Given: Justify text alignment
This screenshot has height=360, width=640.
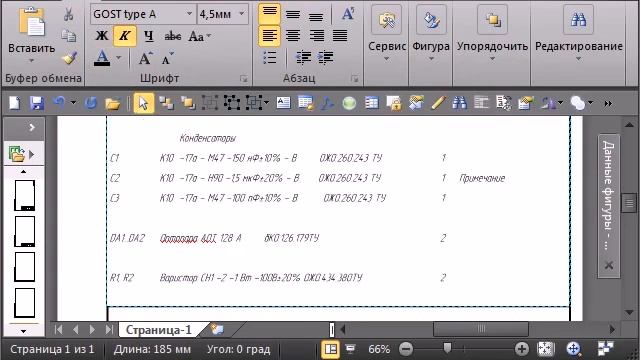Looking at the screenshot, I should click(340, 36).
